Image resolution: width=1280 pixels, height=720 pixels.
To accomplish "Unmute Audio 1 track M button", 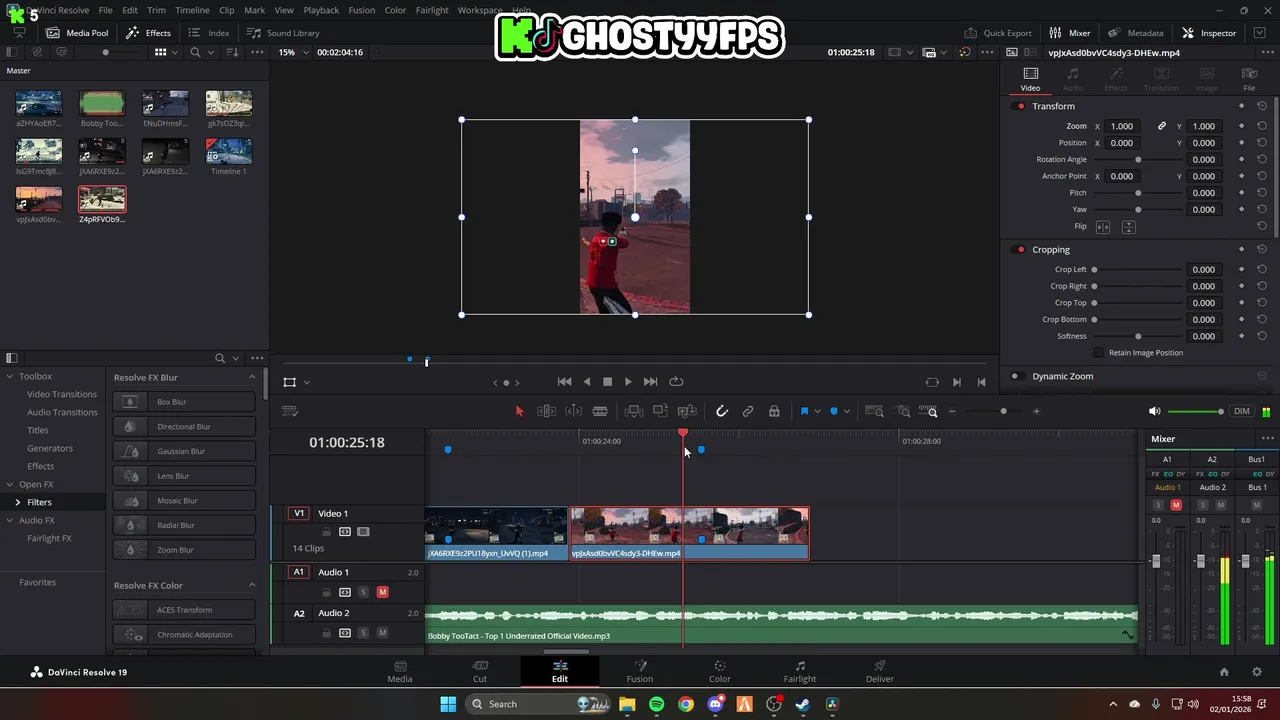I will [x=382, y=592].
